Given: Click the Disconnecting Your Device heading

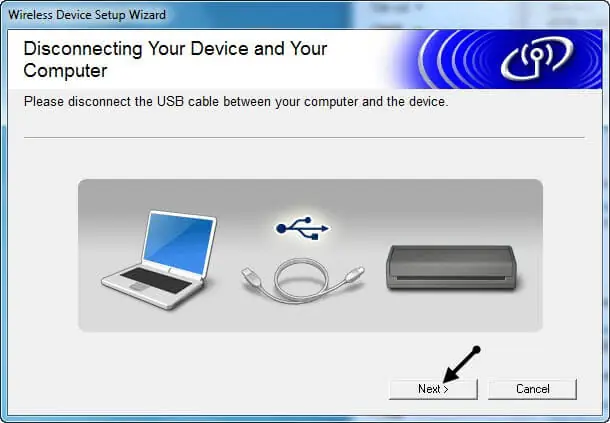Looking at the screenshot, I should point(175,60).
